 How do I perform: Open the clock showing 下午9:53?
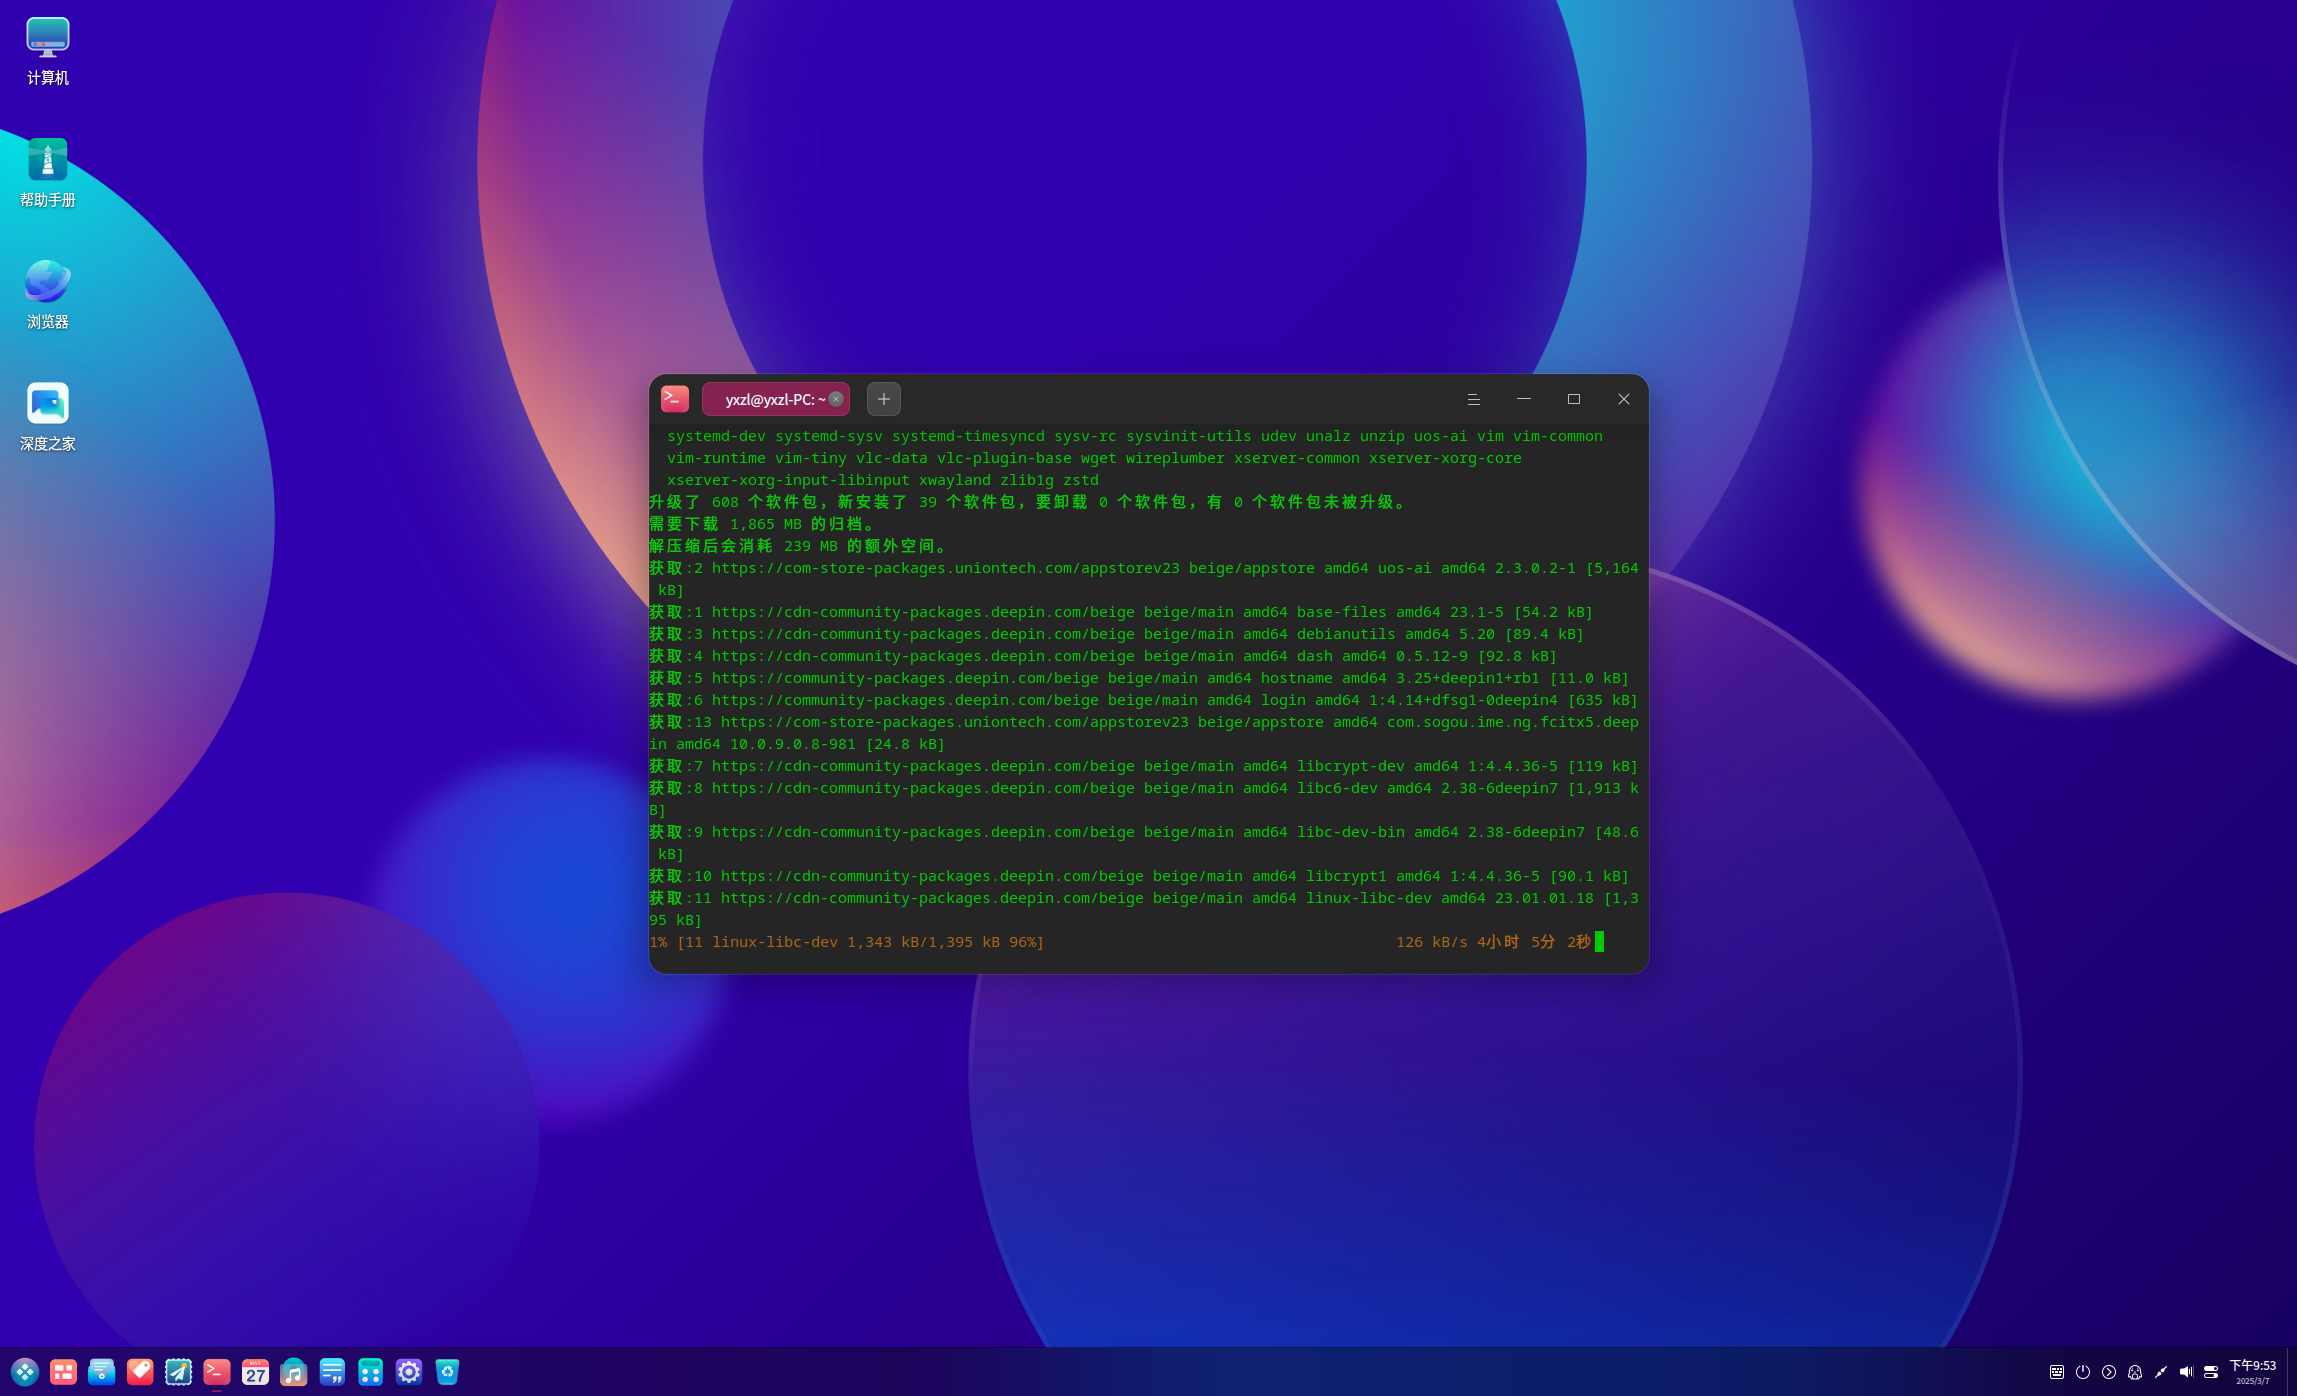point(2252,1372)
